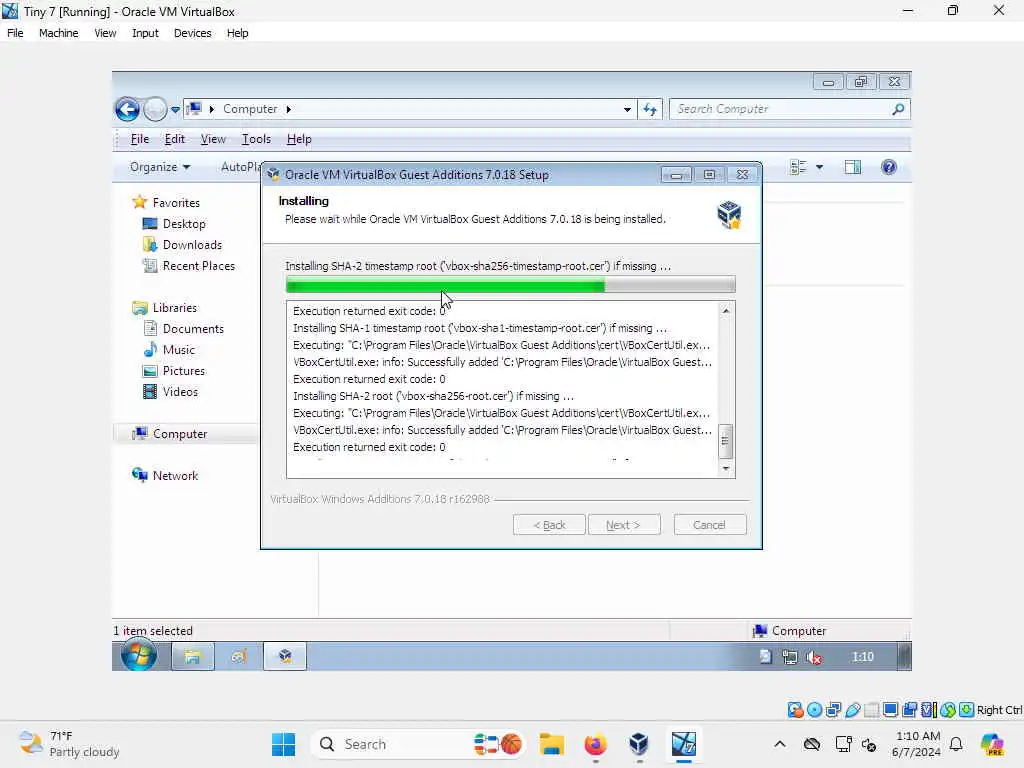Image resolution: width=1024 pixels, height=768 pixels.
Task: Click the refresh button beside the address bar
Action: click(650, 109)
